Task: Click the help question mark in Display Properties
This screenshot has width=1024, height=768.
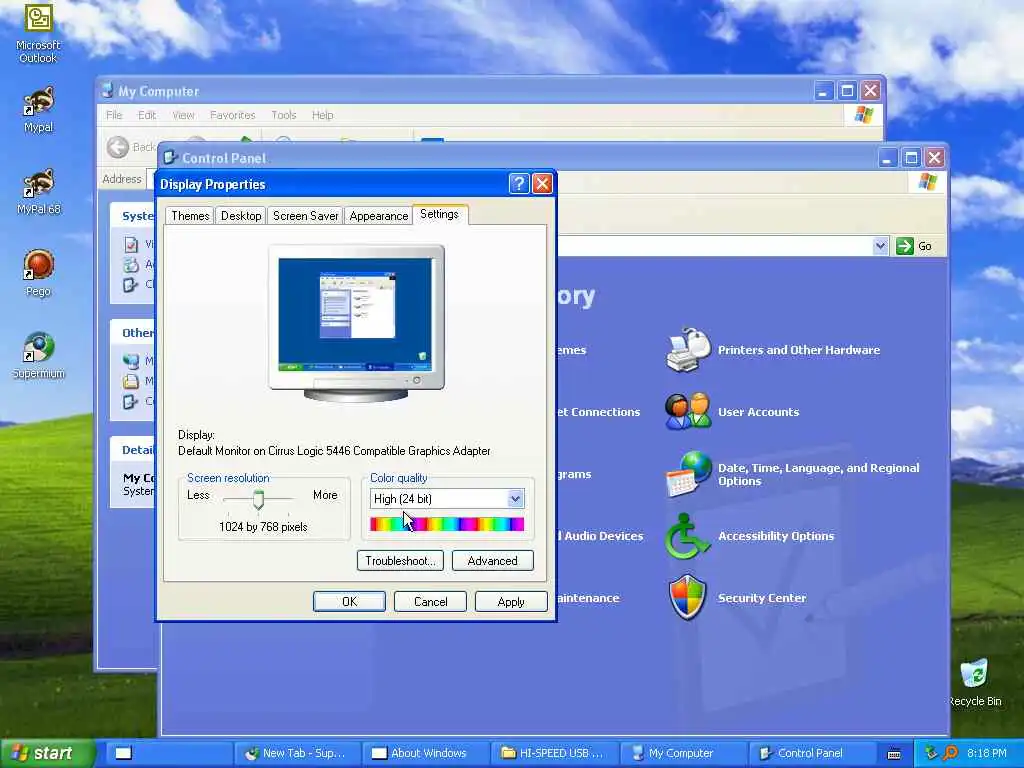Action: pyautogui.click(x=519, y=184)
